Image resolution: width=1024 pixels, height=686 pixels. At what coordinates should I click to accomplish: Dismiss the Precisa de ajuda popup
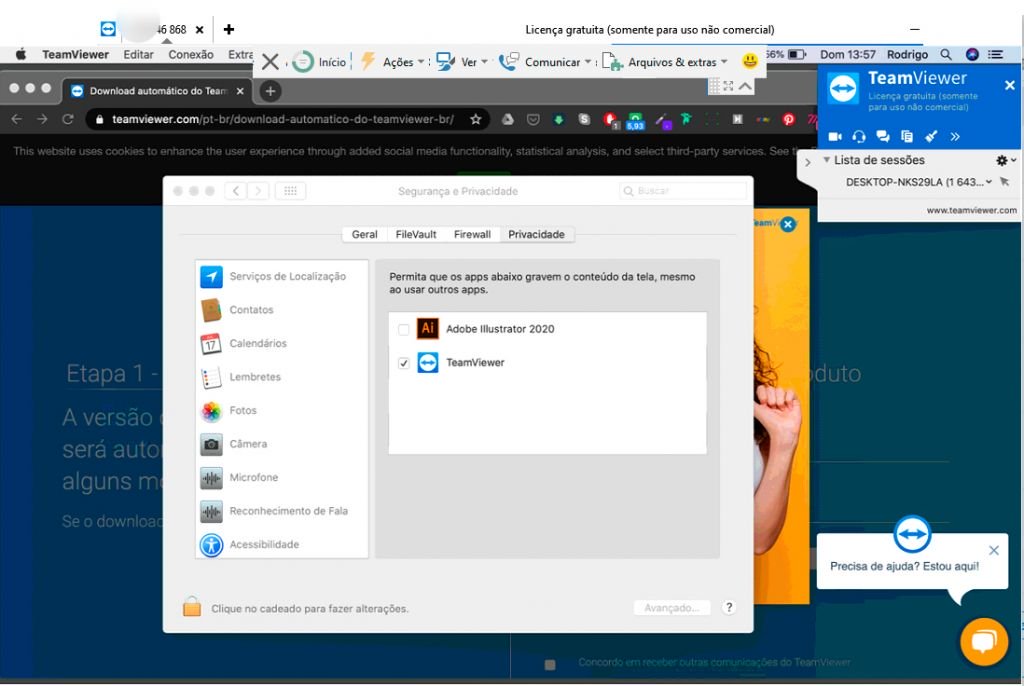click(x=993, y=550)
